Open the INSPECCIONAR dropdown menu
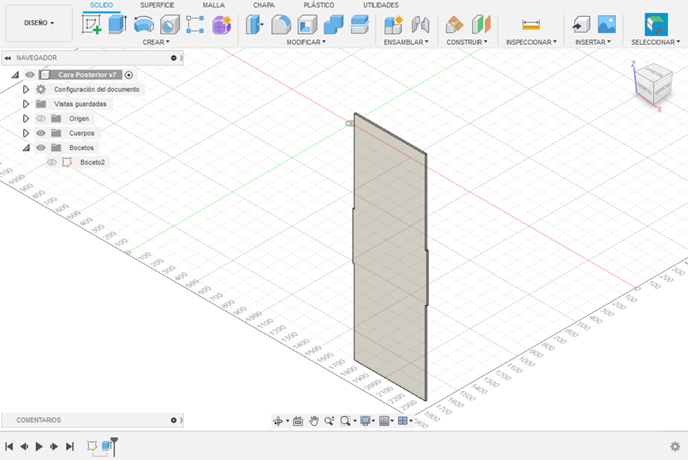The height and width of the screenshot is (460, 688). coord(531,42)
